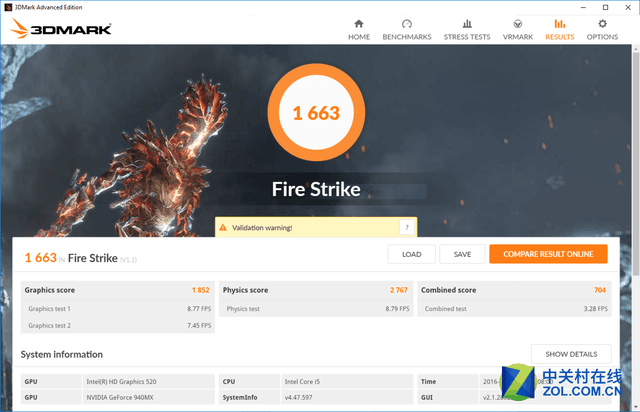640x412 pixels.
Task: Select the Physics test row
Action: point(316,309)
